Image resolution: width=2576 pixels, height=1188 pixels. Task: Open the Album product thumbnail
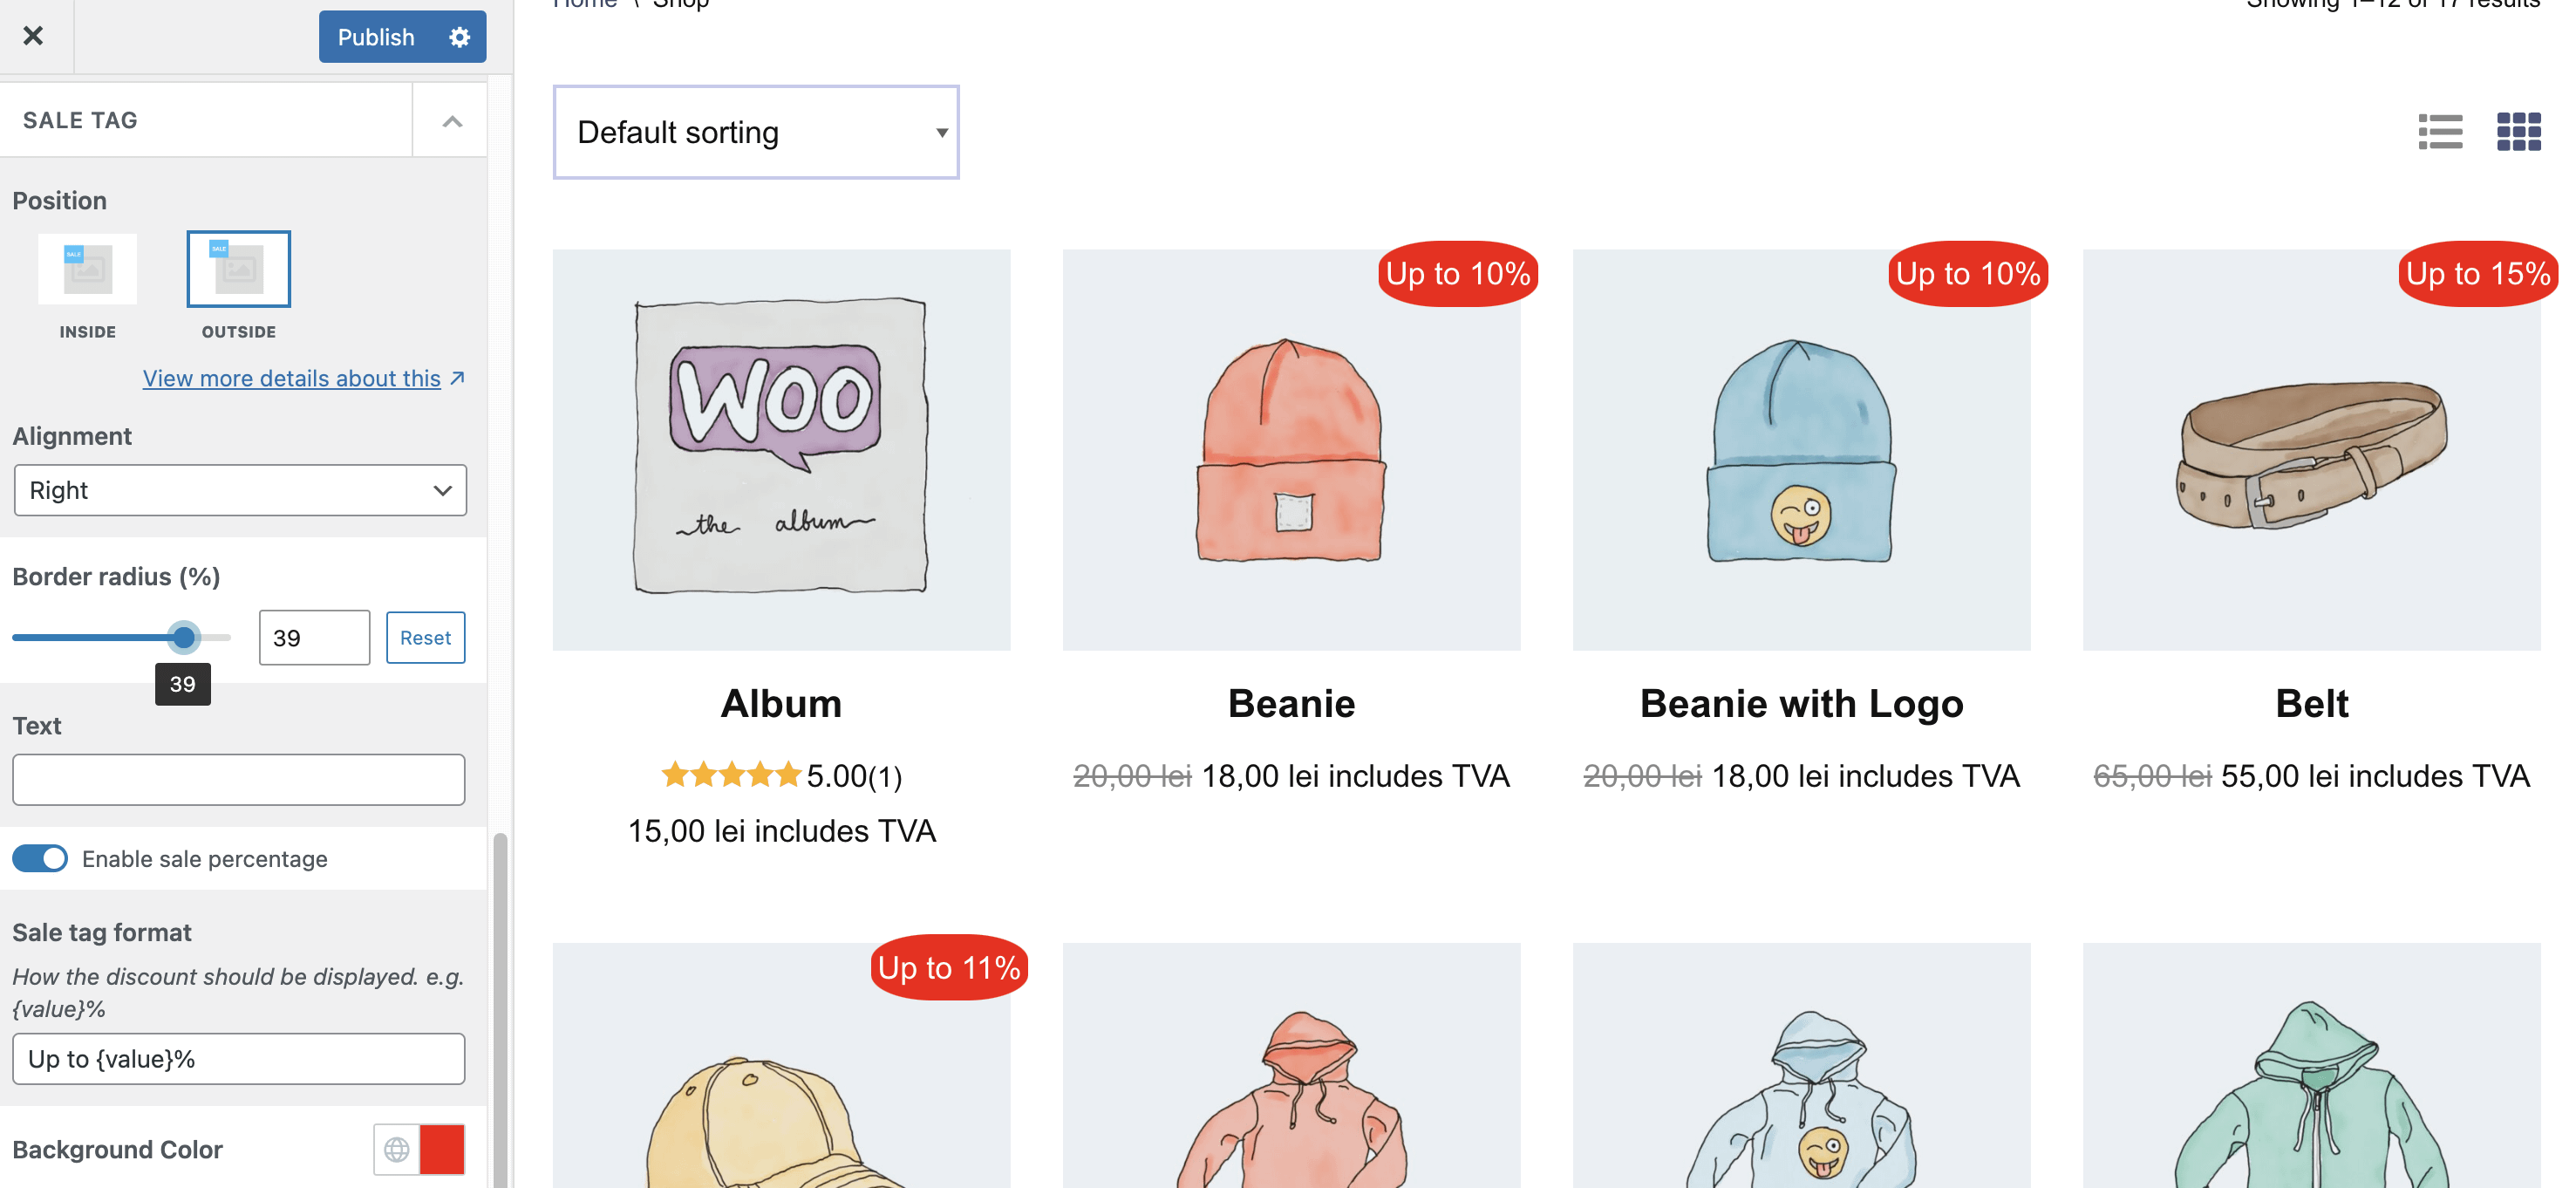(x=781, y=449)
